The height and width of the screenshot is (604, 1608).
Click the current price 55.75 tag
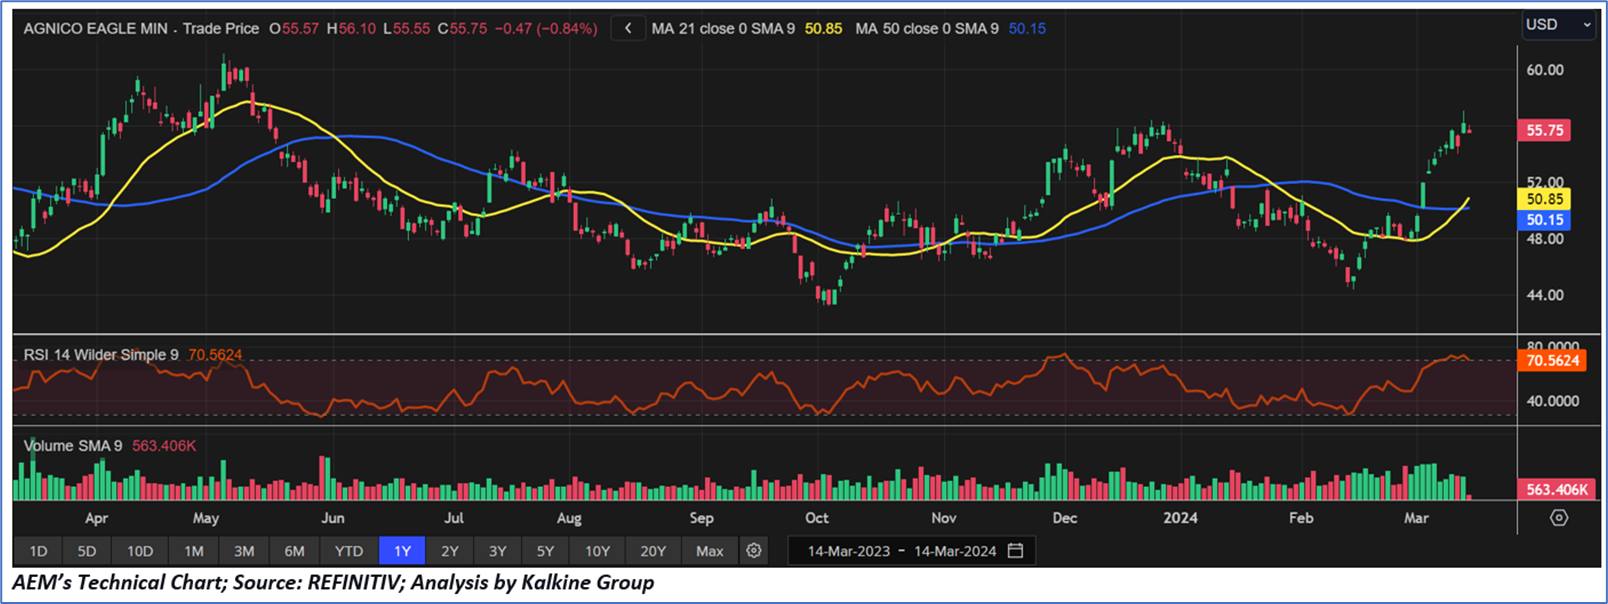click(x=1545, y=131)
